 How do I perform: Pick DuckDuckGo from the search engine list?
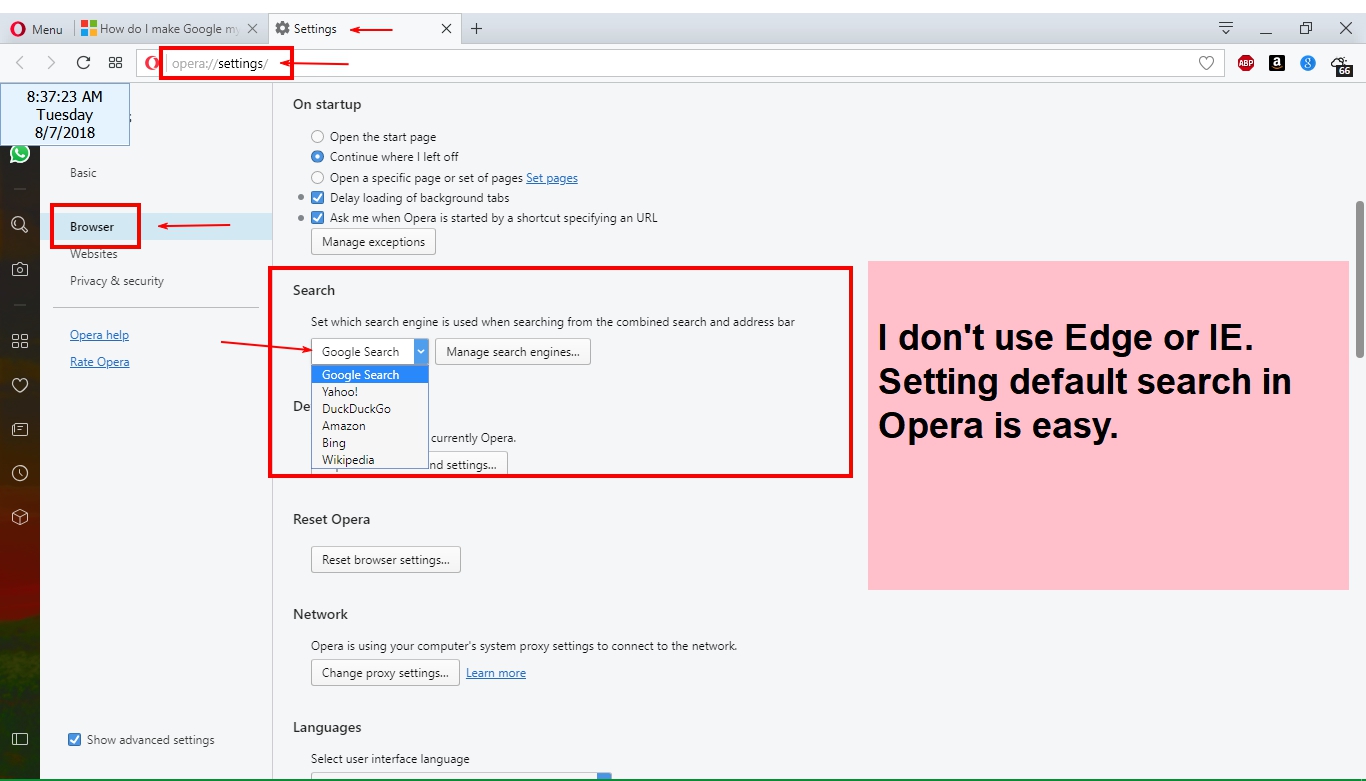[x=370, y=409]
